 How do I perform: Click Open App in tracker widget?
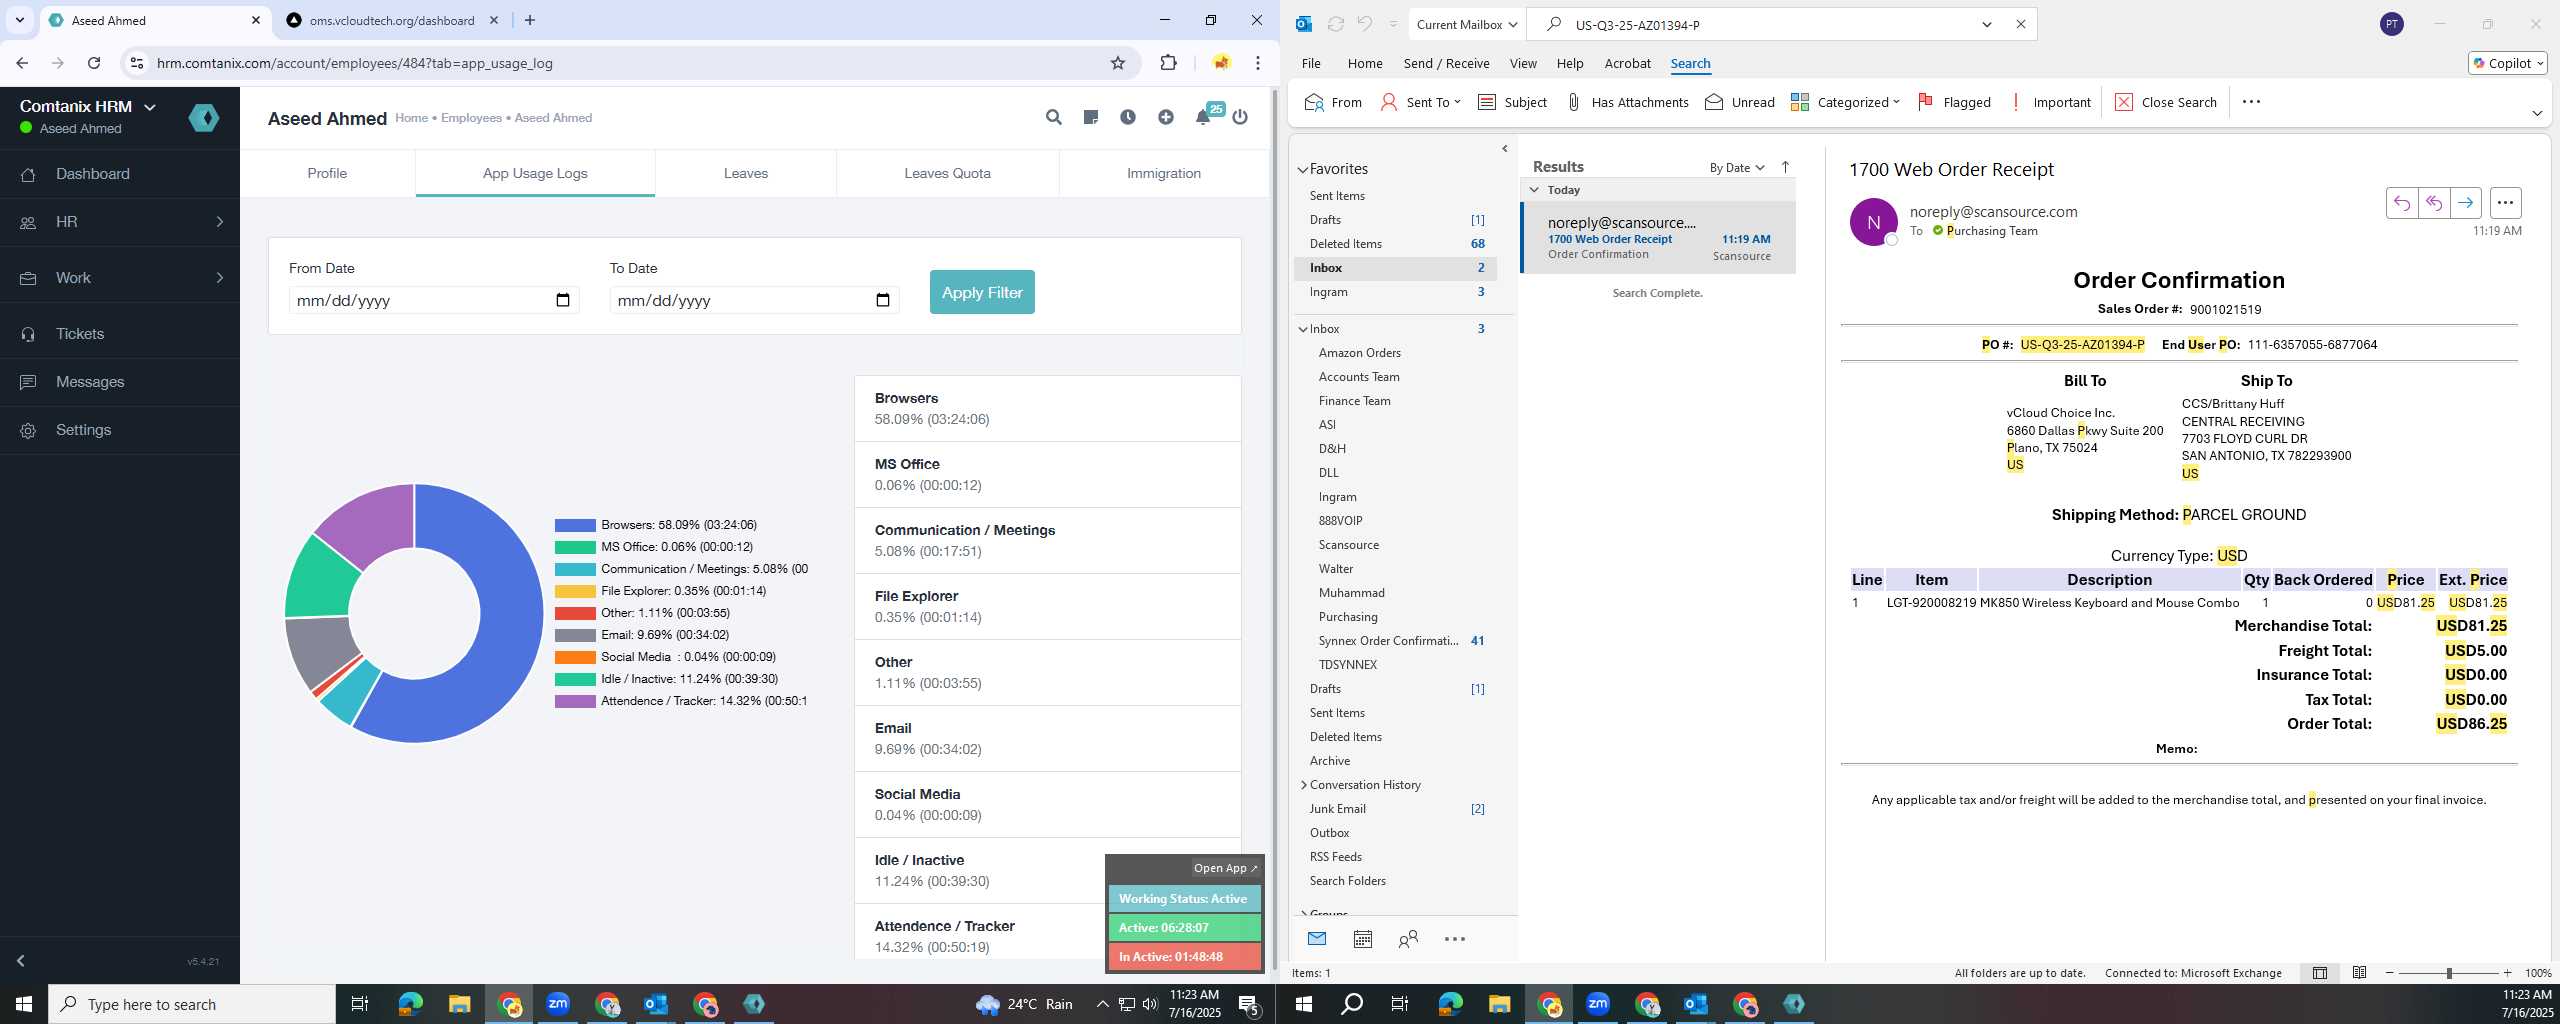[x=1225, y=868]
